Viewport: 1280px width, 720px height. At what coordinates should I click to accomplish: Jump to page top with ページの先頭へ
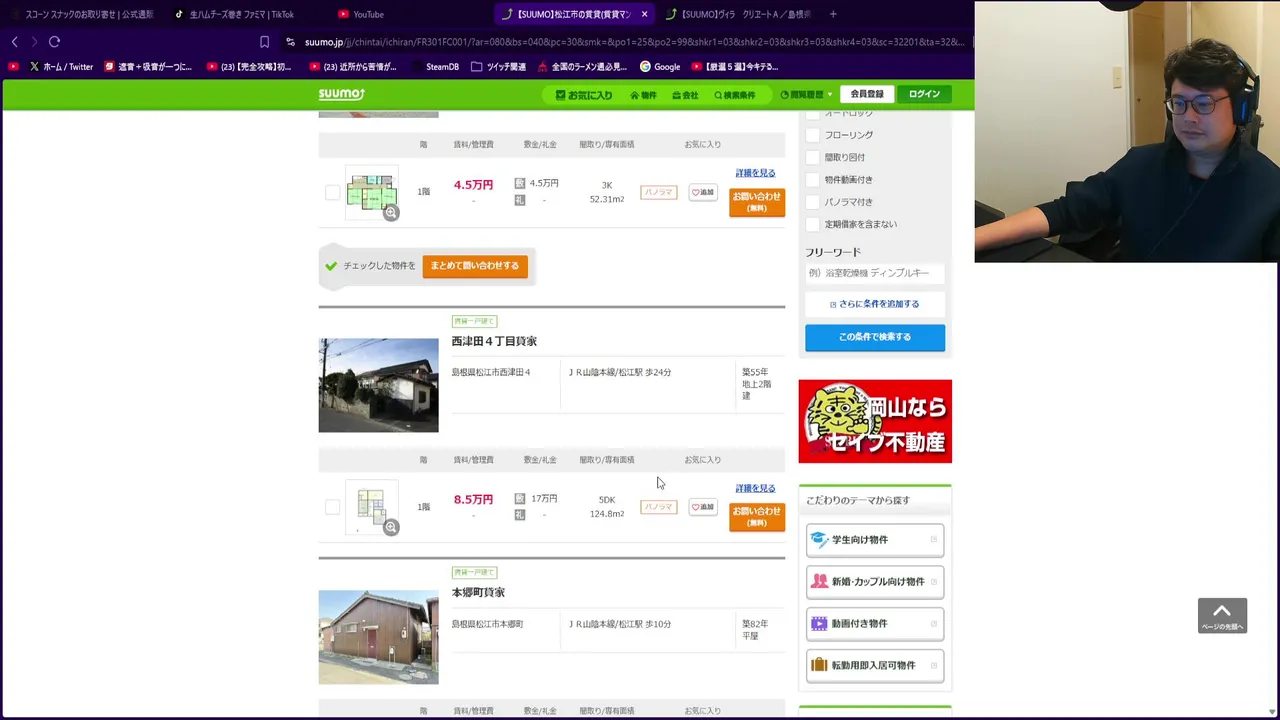(x=1222, y=616)
